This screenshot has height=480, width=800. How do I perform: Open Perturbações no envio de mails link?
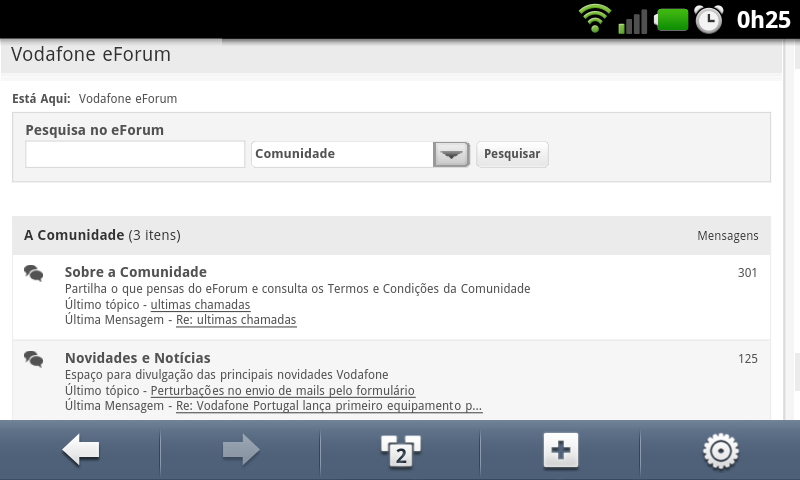coord(283,391)
